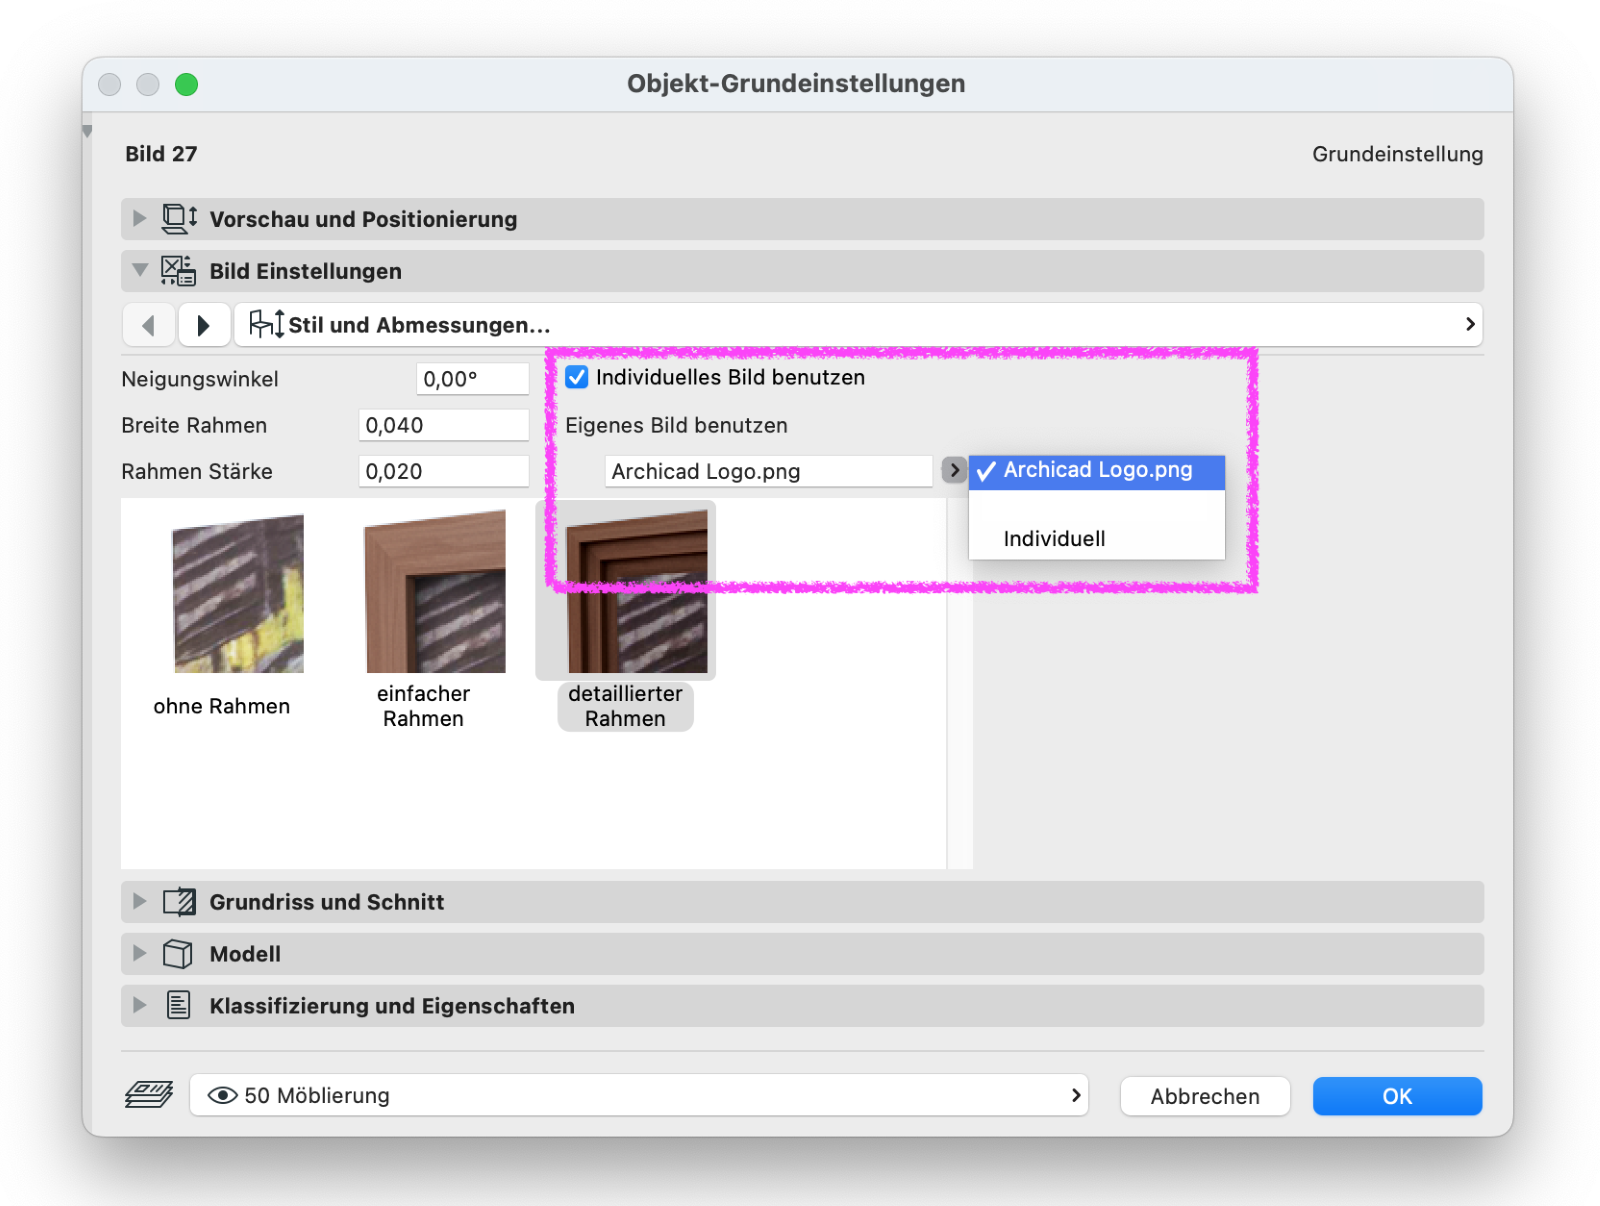Click the eye icon next to 50 Möblierung
Viewport: 1600px width, 1206px height.
222,1096
